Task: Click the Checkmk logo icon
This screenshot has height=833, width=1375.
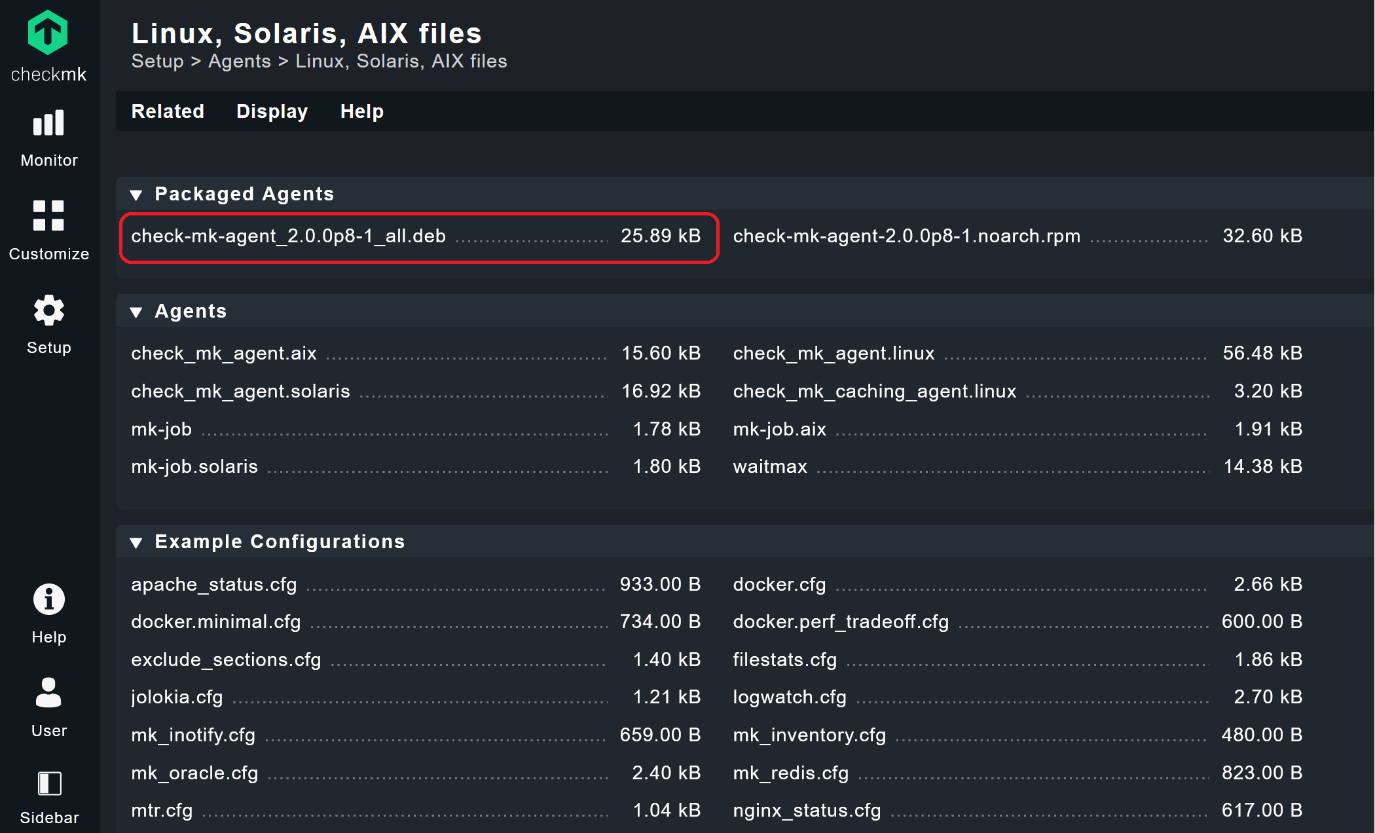Action: coord(48,33)
